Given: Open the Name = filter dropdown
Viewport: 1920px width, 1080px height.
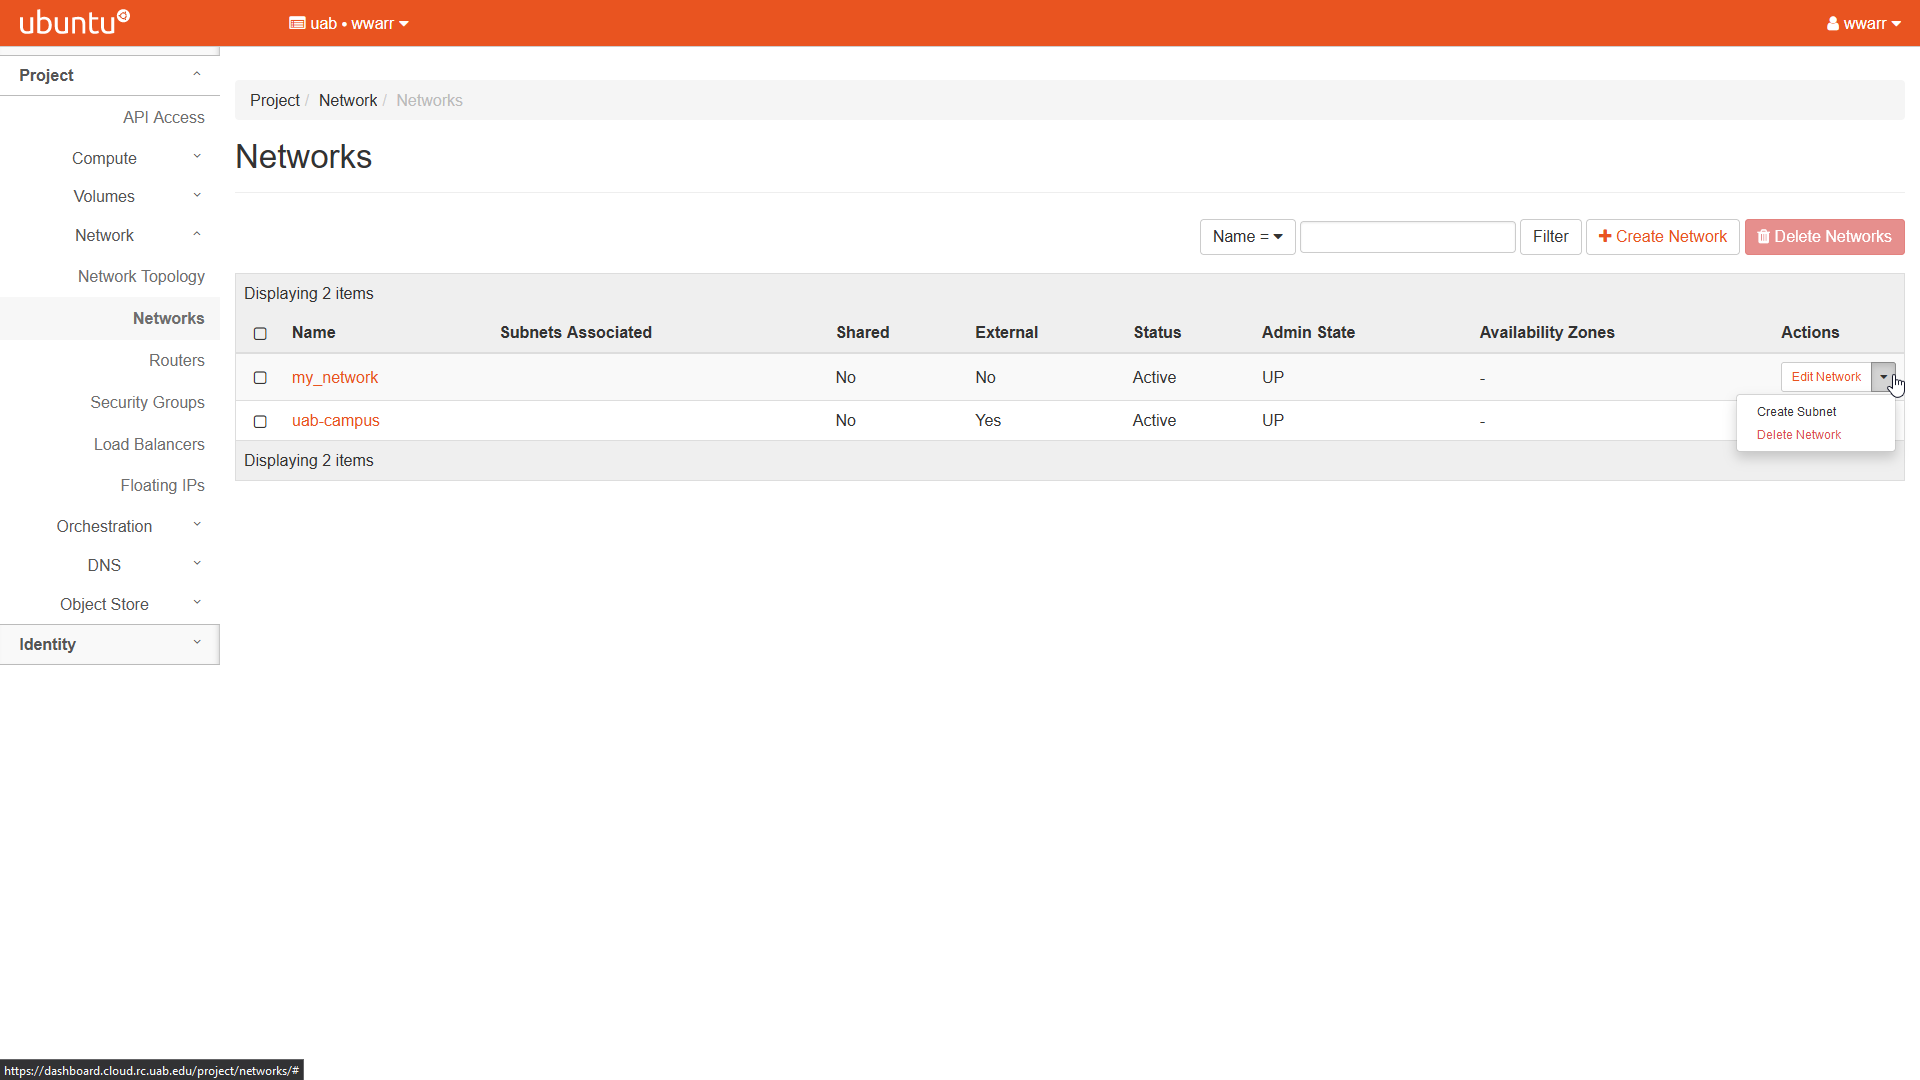Looking at the screenshot, I should click(x=1247, y=237).
